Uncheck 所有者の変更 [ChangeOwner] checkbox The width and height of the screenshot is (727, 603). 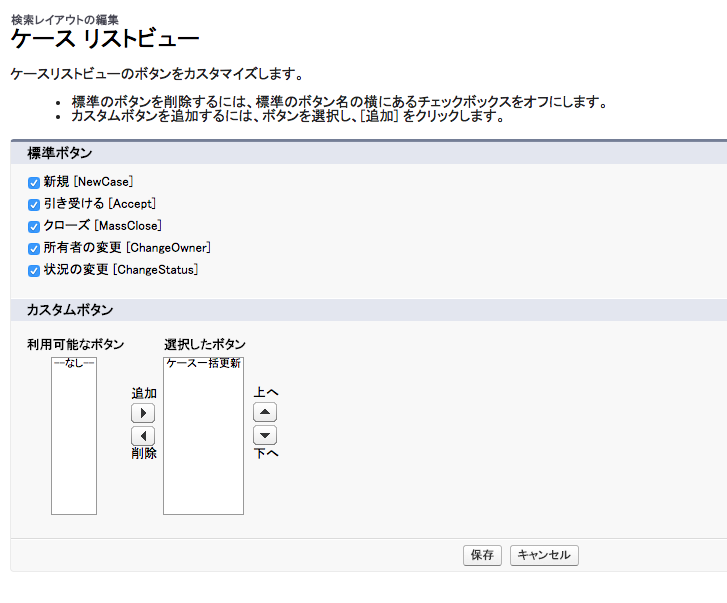[x=34, y=248]
